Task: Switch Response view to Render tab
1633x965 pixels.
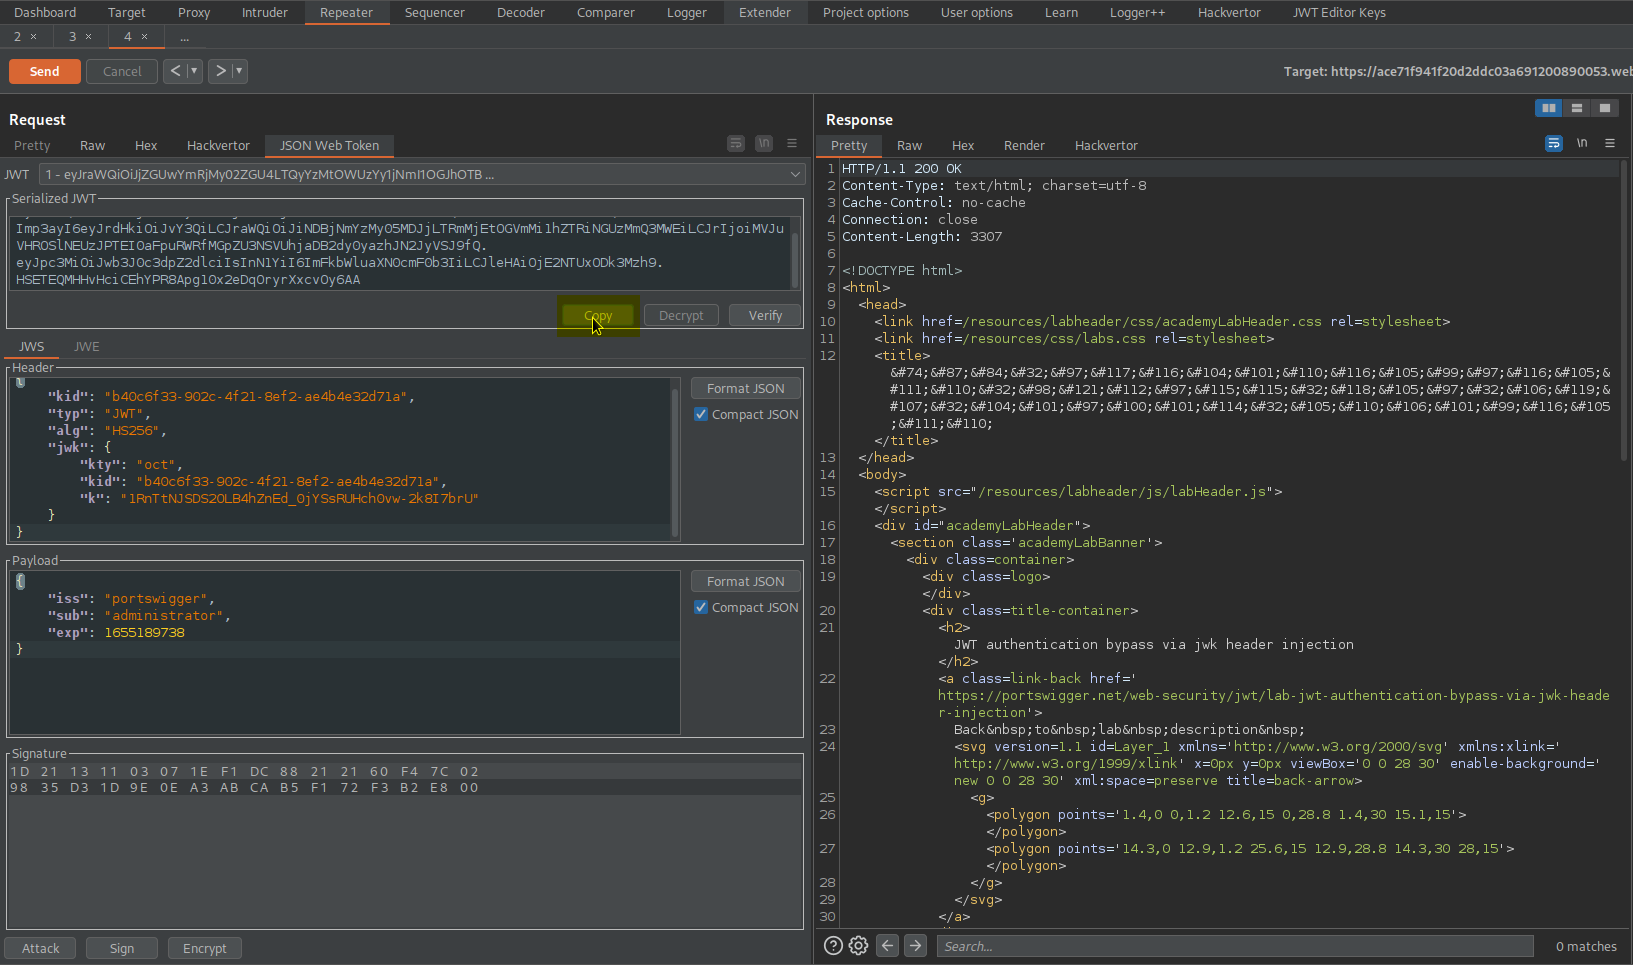Action: 1024,145
